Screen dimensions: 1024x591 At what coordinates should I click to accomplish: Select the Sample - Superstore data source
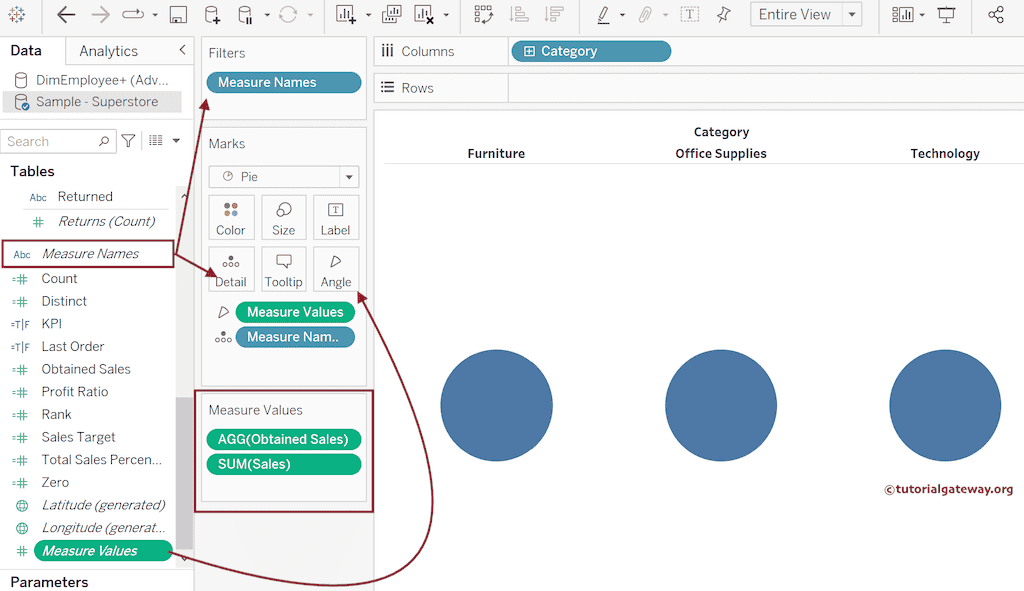pyautogui.click(x=91, y=101)
